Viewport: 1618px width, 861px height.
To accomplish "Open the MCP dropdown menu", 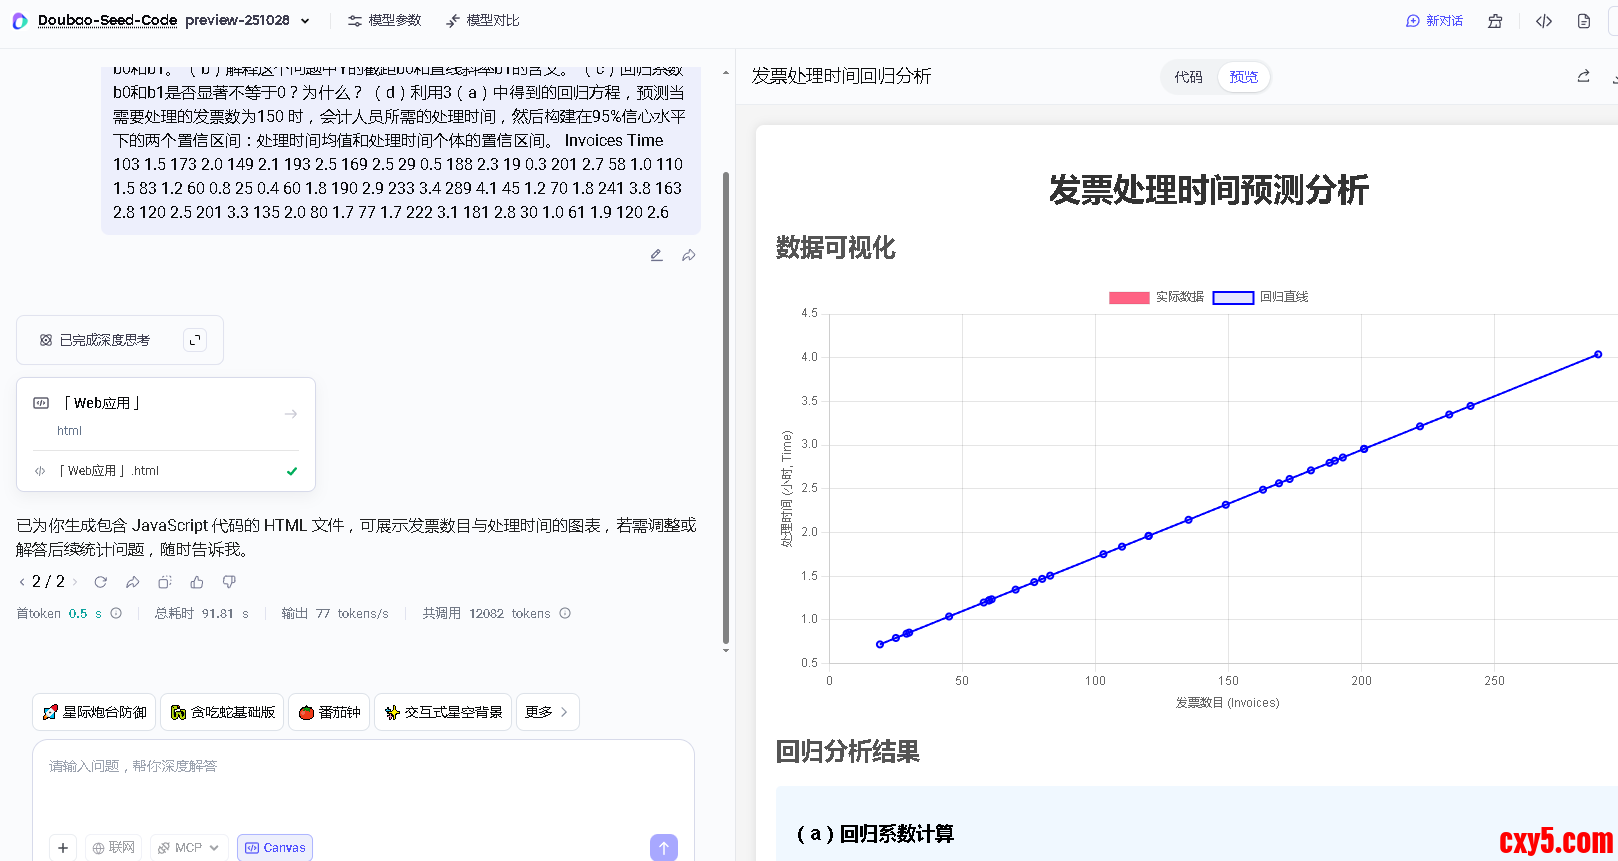I will tap(189, 847).
